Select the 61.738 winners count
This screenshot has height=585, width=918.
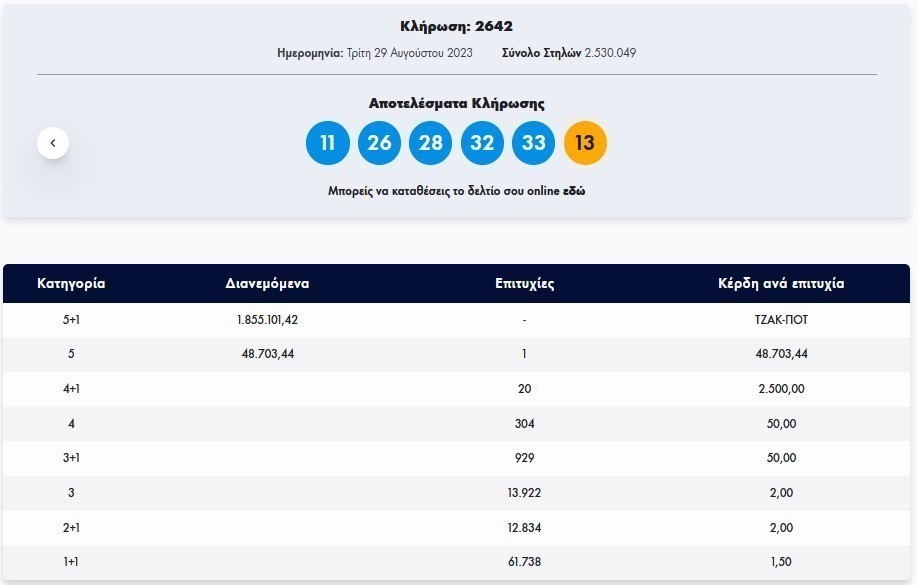pyautogui.click(x=524, y=562)
